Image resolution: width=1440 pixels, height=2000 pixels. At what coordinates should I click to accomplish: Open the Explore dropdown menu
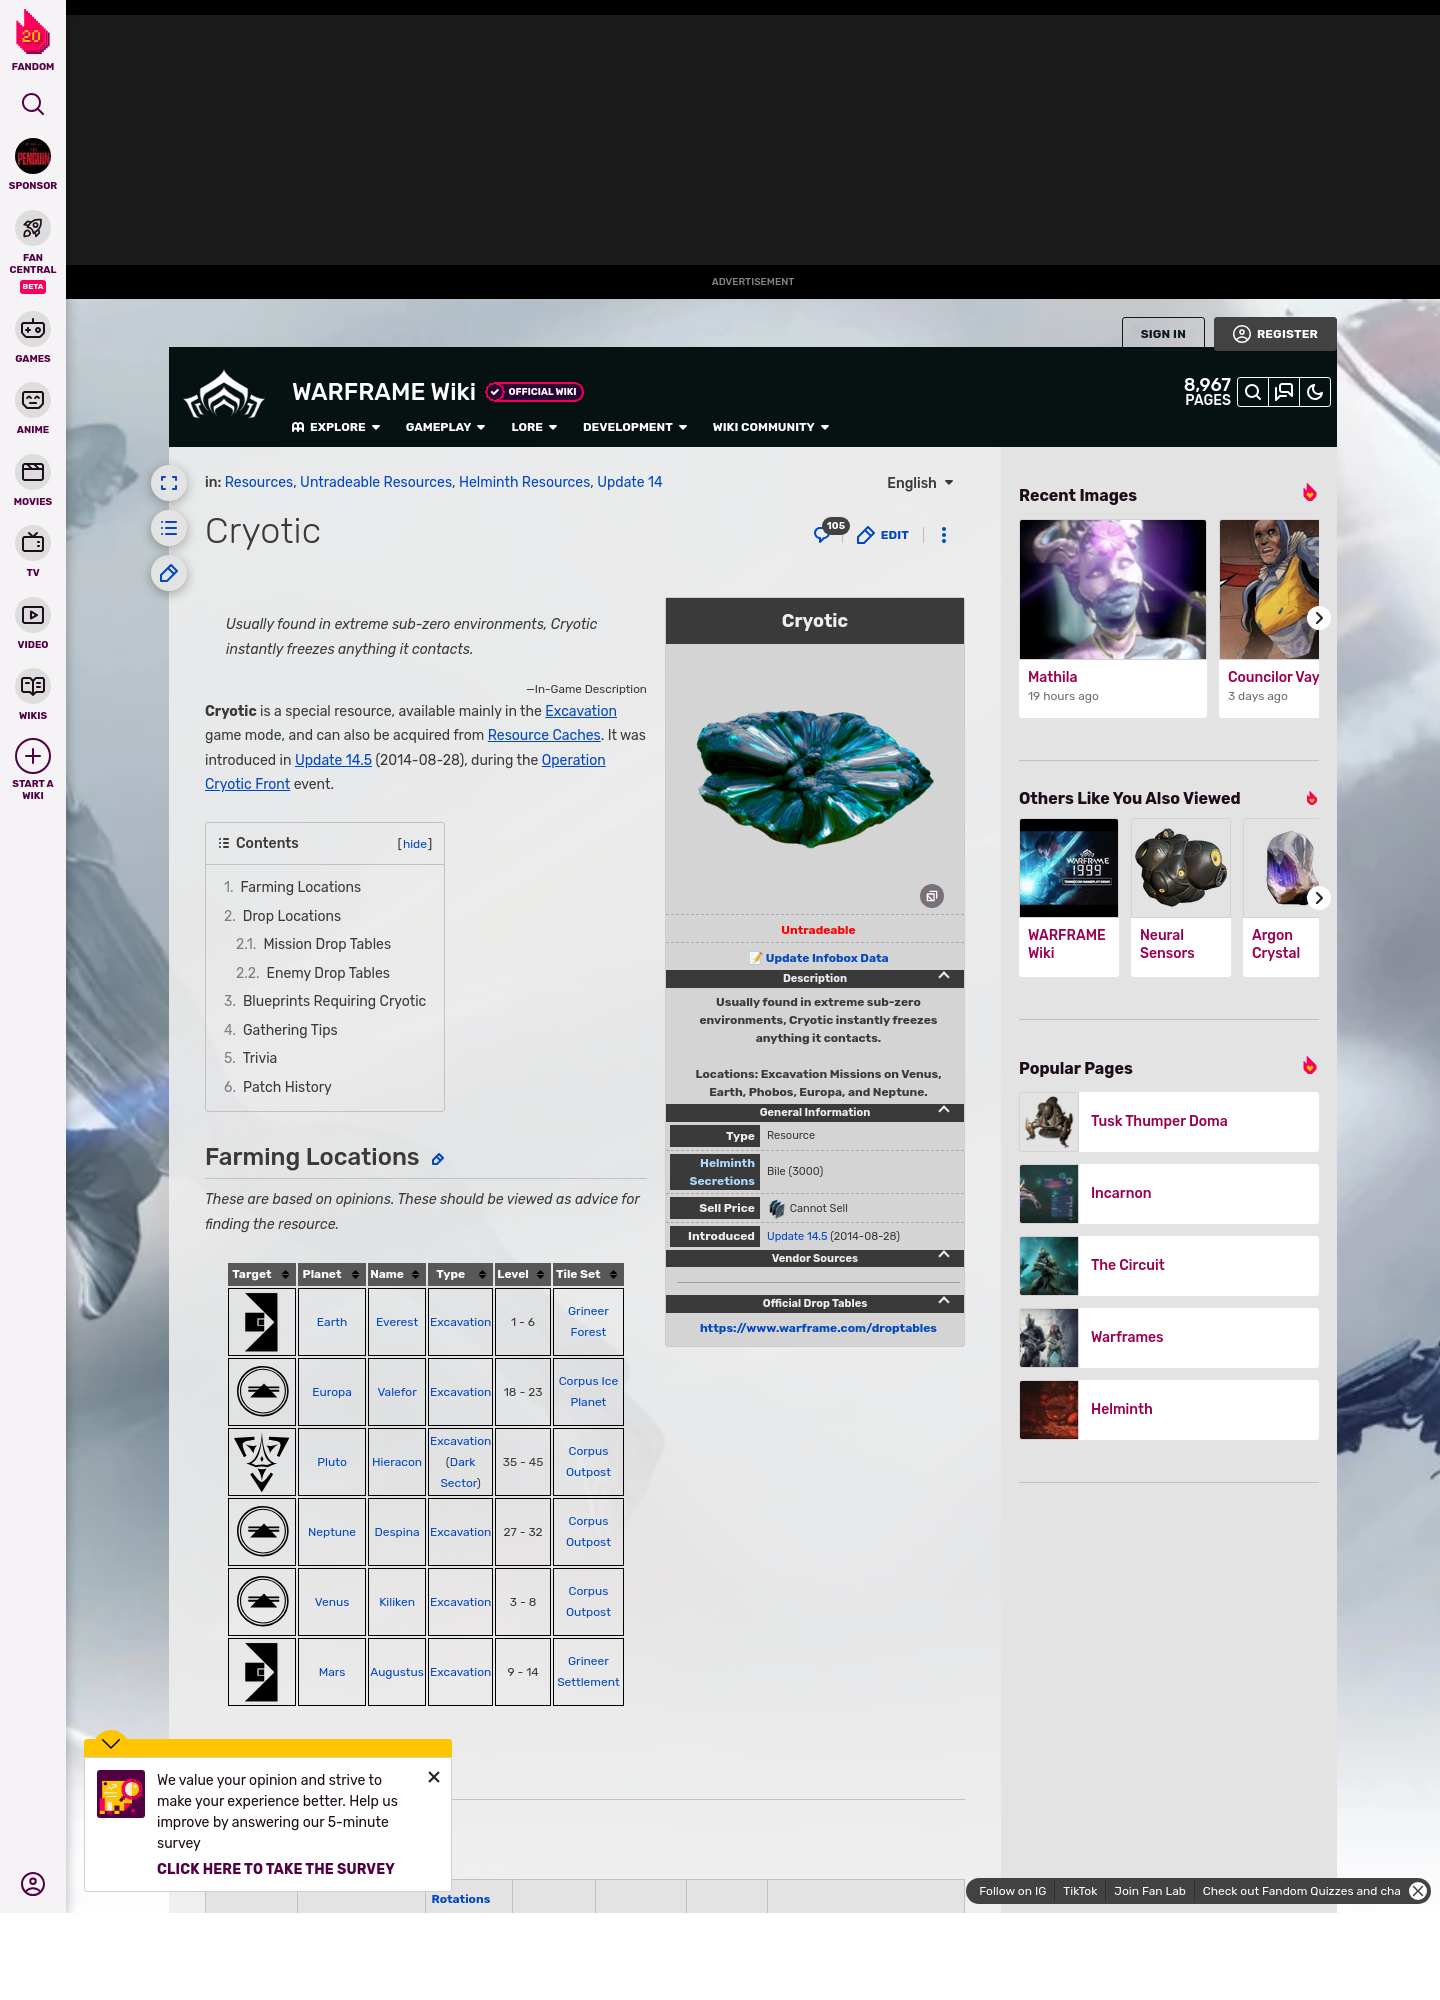pos(336,427)
